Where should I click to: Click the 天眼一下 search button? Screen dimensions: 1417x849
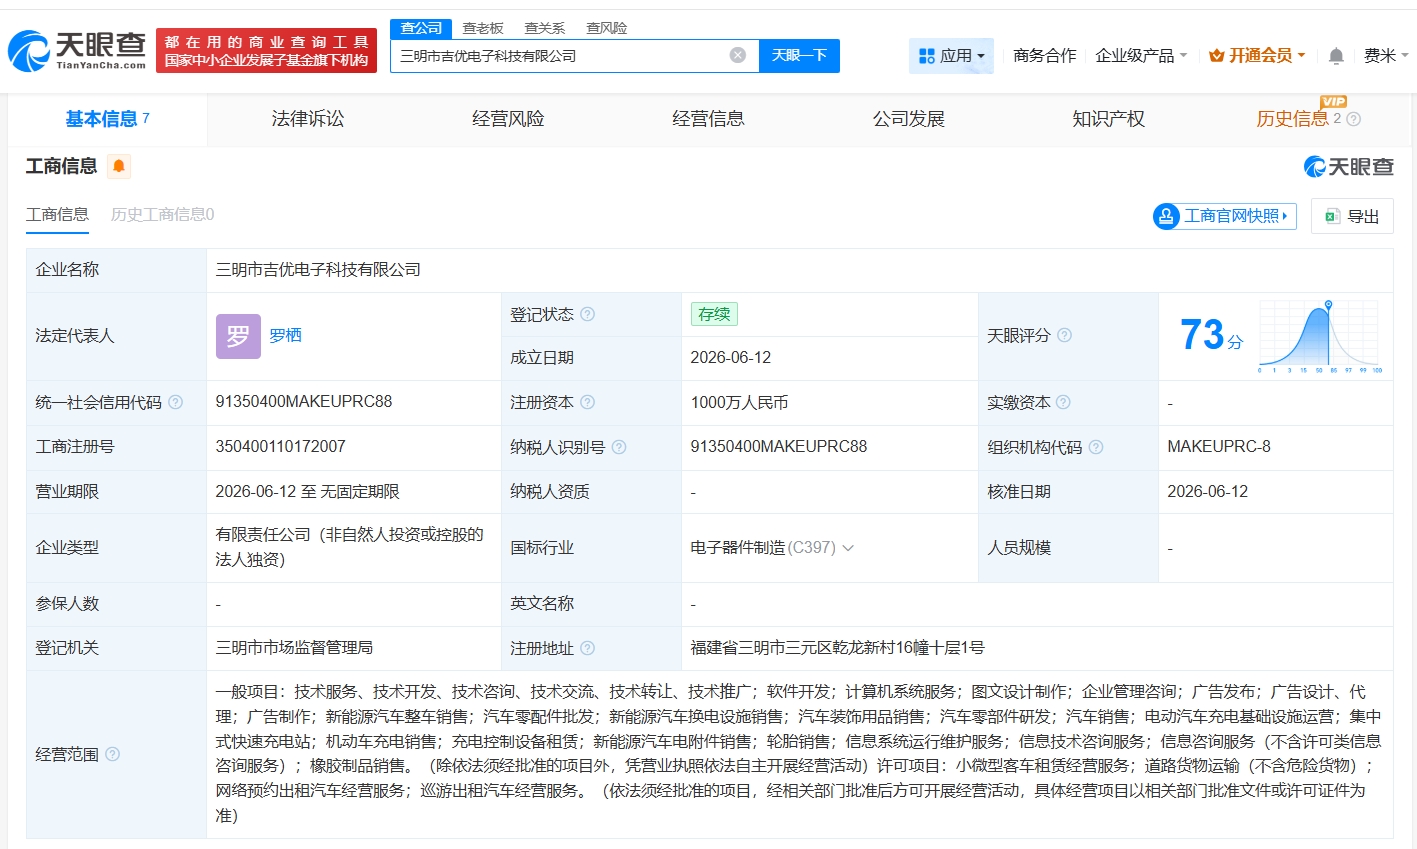tap(799, 56)
